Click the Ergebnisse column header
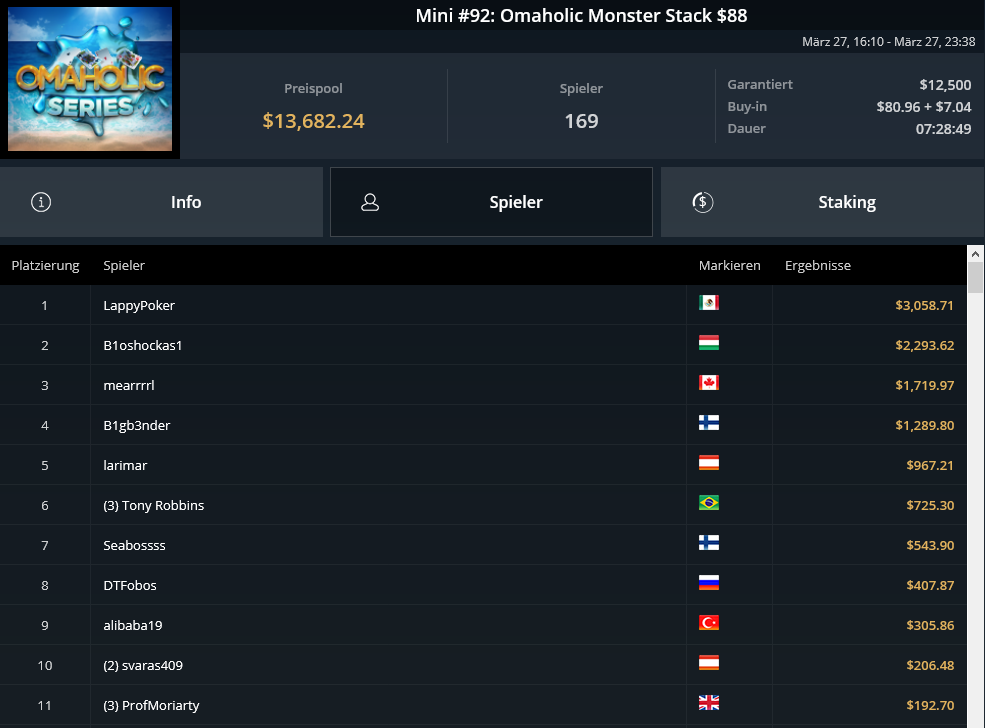The image size is (985, 728). [817, 266]
